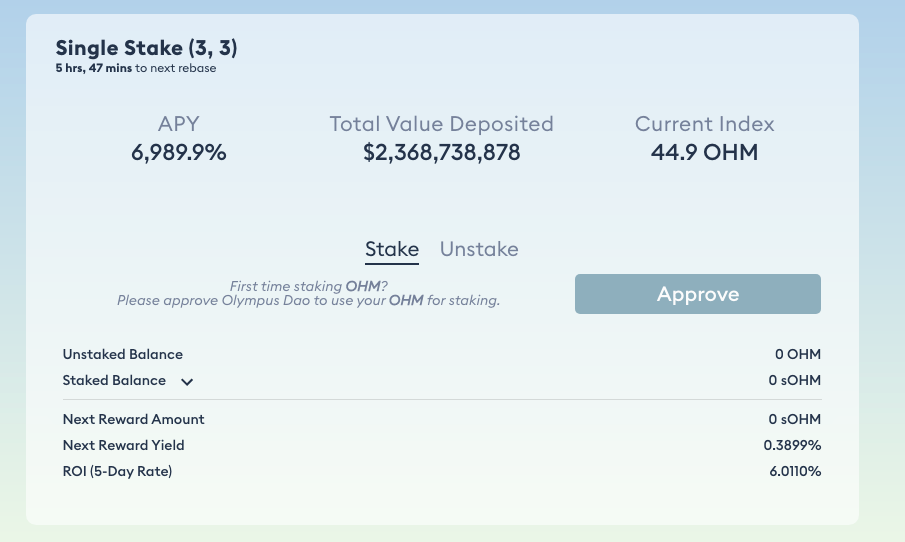Click the Current Index label
Screen dimensions: 905x542
(705, 125)
